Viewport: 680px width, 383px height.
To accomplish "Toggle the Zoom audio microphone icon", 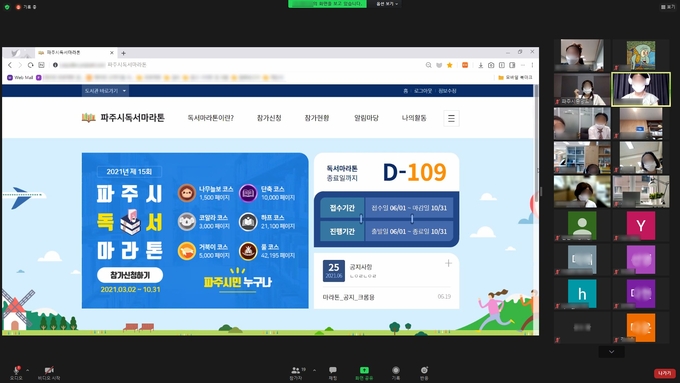I will click(x=16, y=370).
